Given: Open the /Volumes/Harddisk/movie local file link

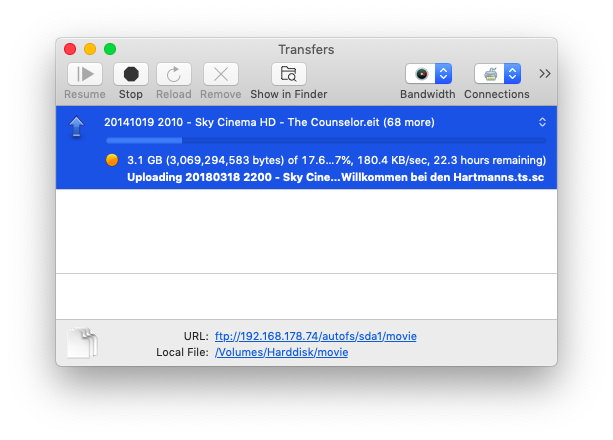Looking at the screenshot, I should tap(281, 352).
